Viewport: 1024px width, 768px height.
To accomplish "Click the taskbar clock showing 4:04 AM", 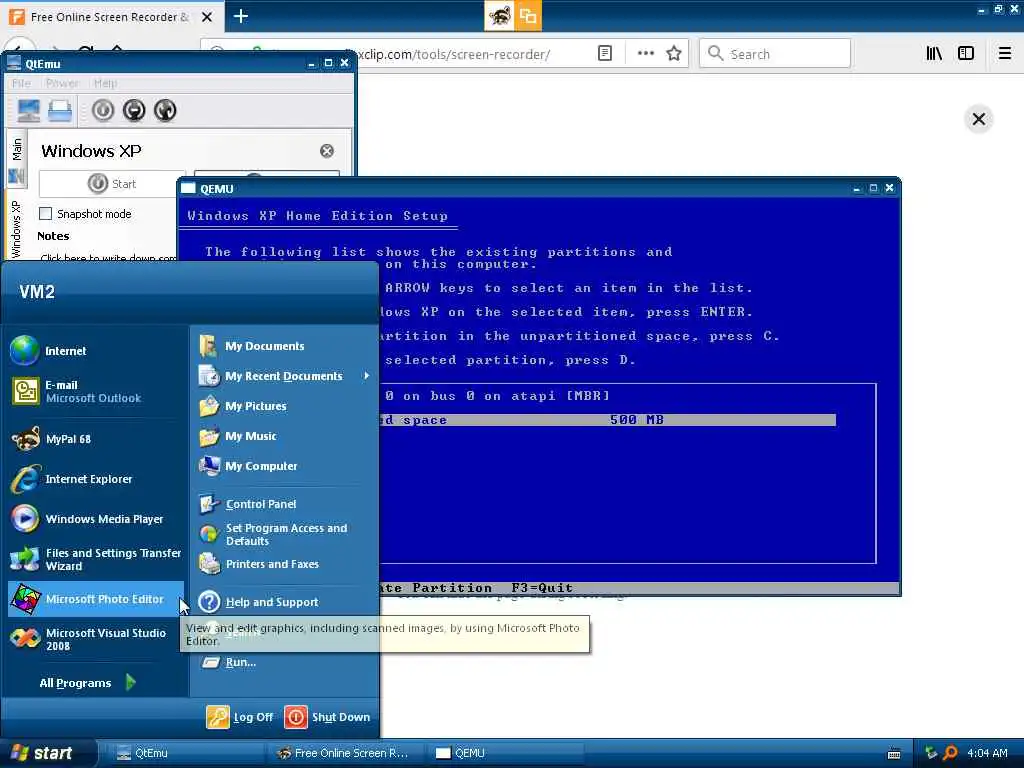I will pos(987,753).
